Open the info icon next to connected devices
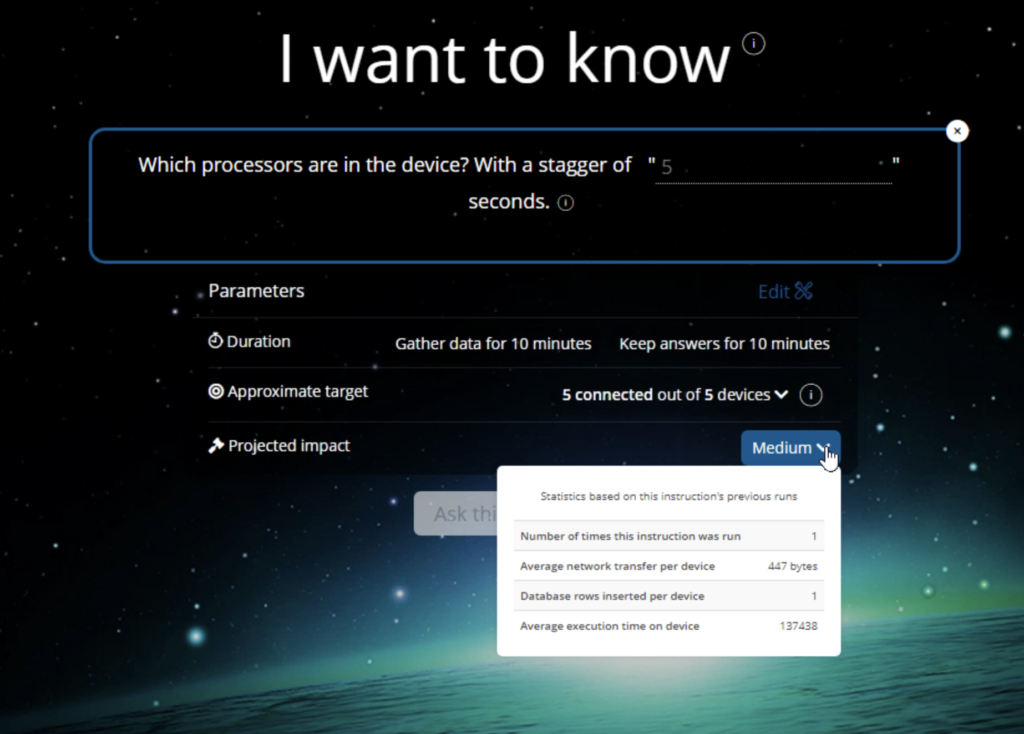Image resolution: width=1024 pixels, height=734 pixels. [810, 394]
